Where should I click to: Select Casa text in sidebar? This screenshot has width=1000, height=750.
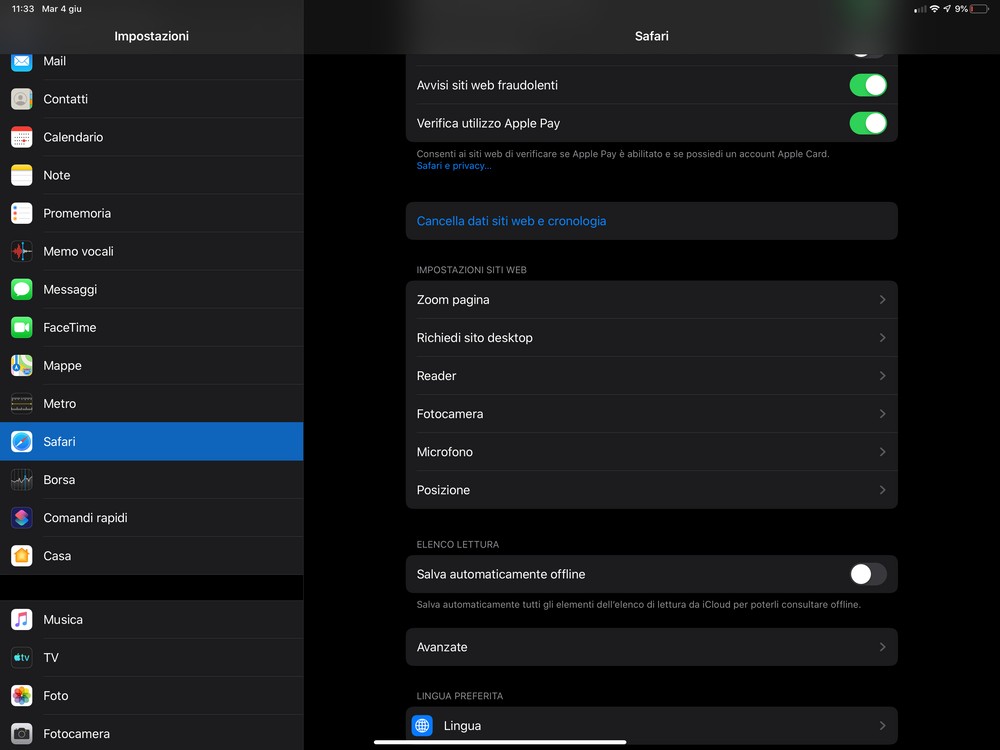click(x=57, y=556)
